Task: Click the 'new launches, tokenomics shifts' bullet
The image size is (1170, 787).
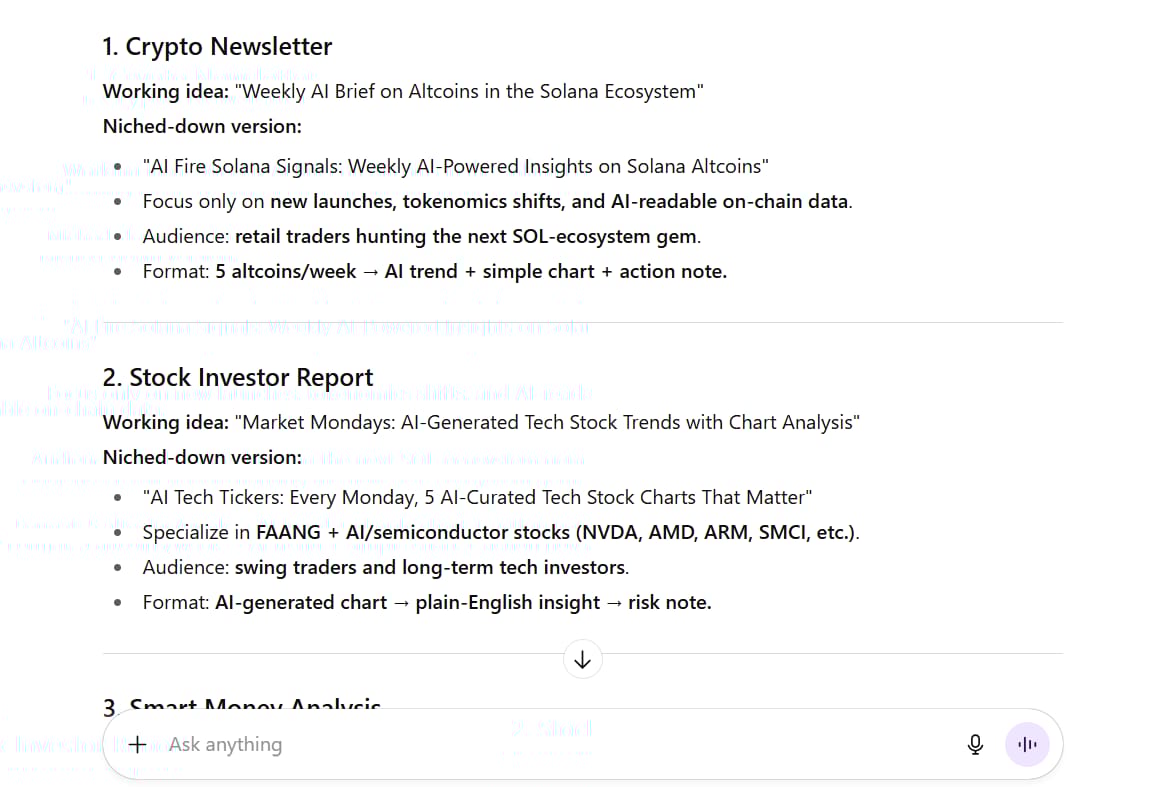Action: 497,201
